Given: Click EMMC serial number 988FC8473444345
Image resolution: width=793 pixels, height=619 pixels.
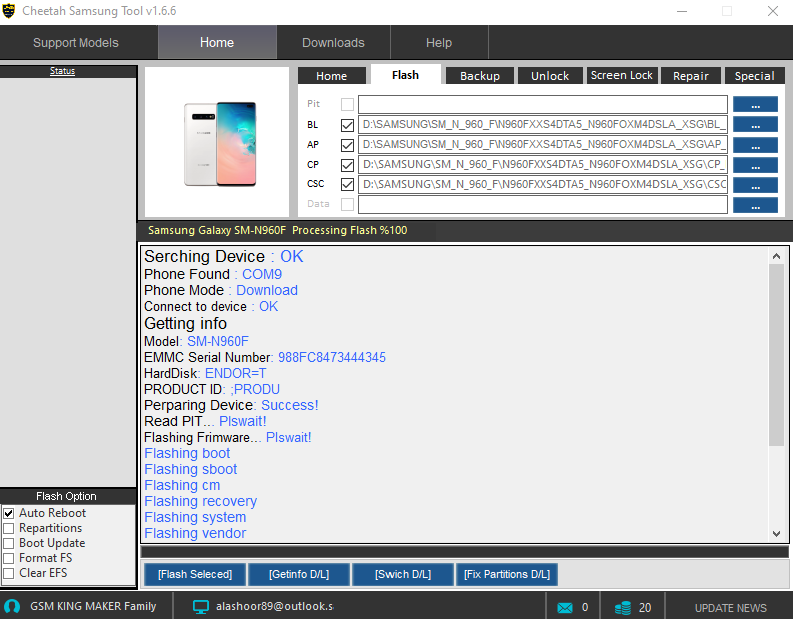Looking at the screenshot, I should pyautogui.click(x=332, y=358).
